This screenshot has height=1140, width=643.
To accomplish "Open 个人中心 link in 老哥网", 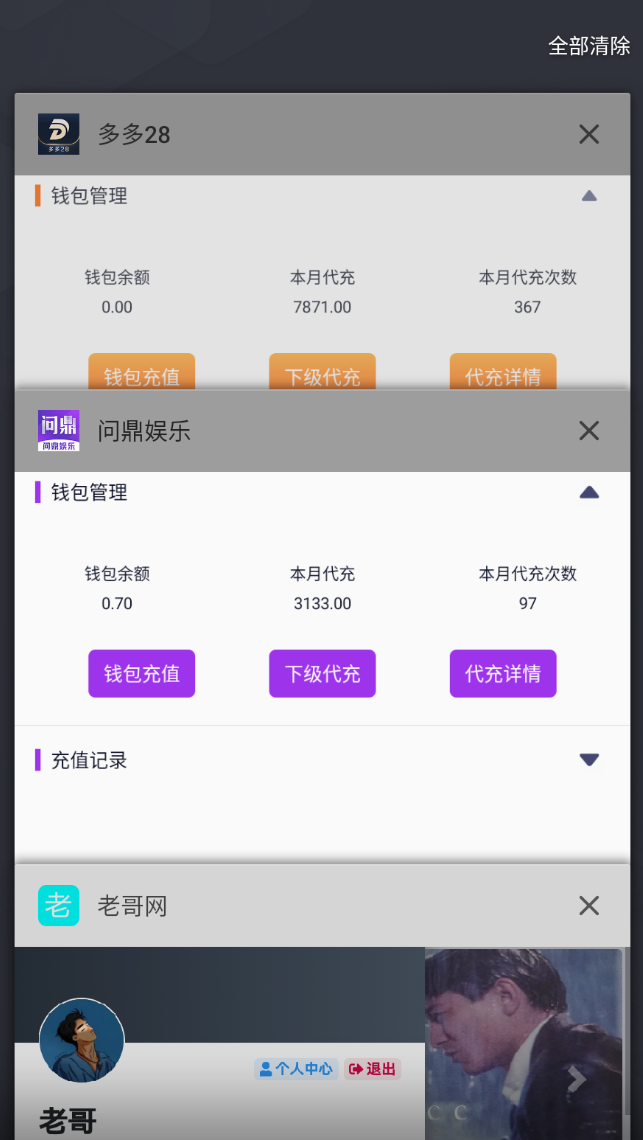I will click(296, 1069).
